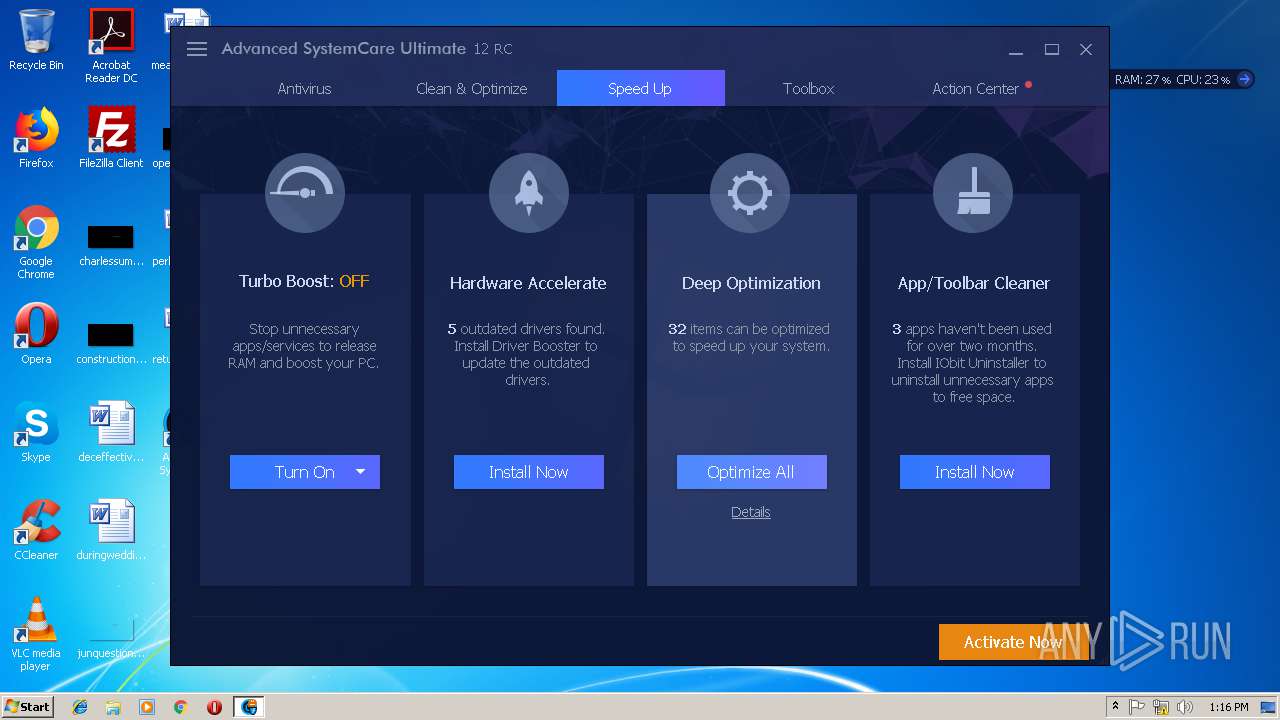
Task: Click the Hardware Accelerate rocket icon
Action: click(x=528, y=193)
